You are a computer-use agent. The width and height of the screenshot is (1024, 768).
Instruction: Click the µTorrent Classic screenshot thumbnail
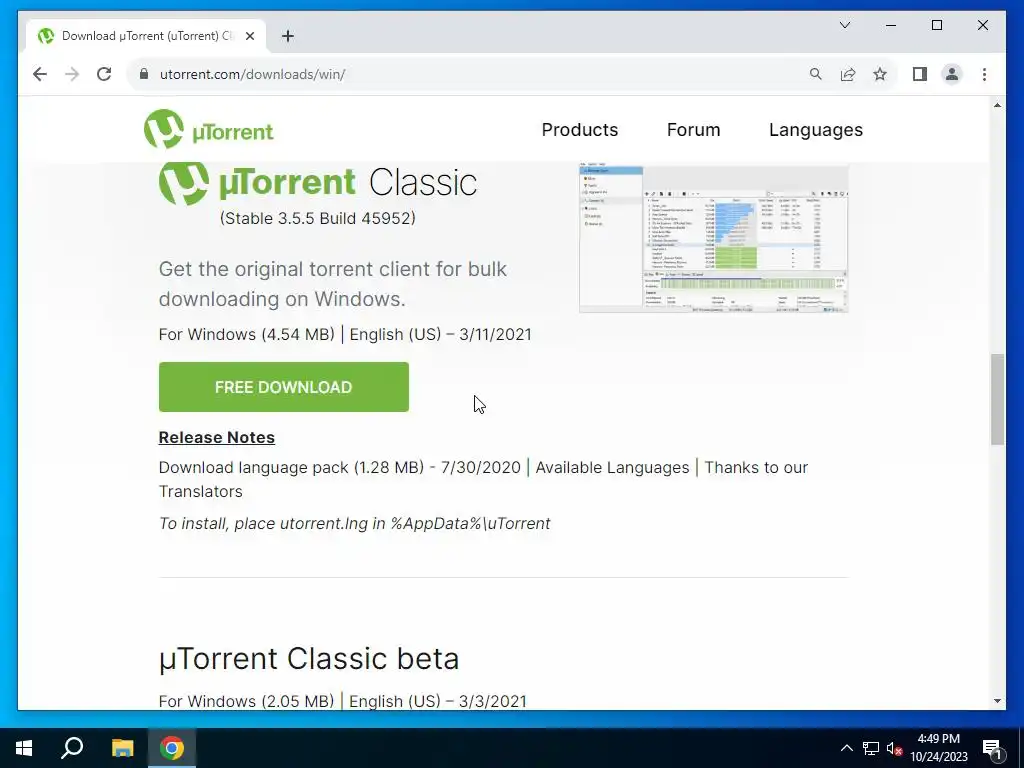coord(714,238)
